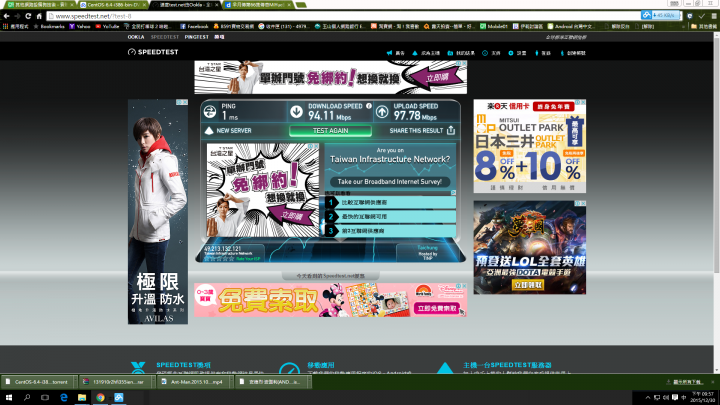720x405 pixels.
Task: Click the lifebuoy support icon in the nav
Action: coord(485,53)
